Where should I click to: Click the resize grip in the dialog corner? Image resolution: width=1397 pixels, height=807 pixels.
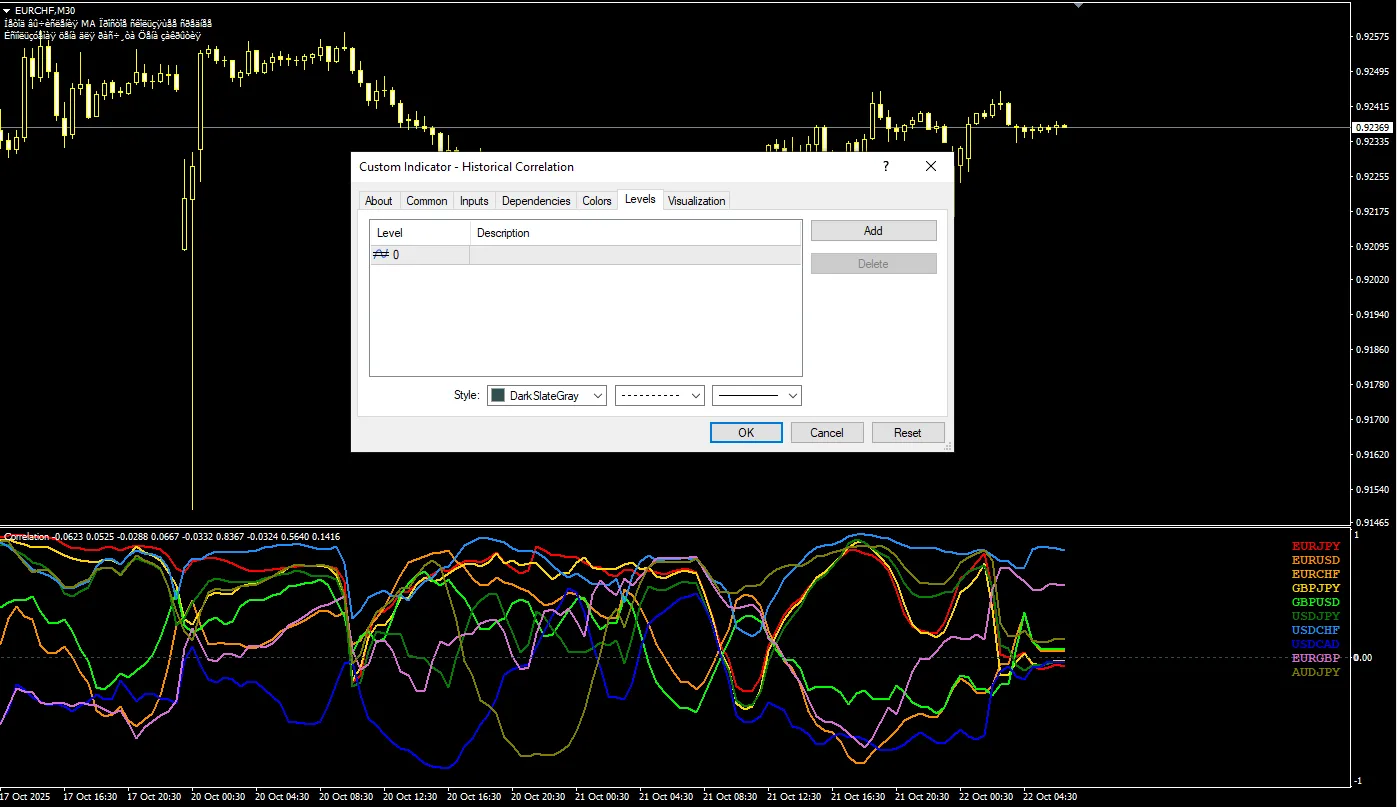(946, 446)
